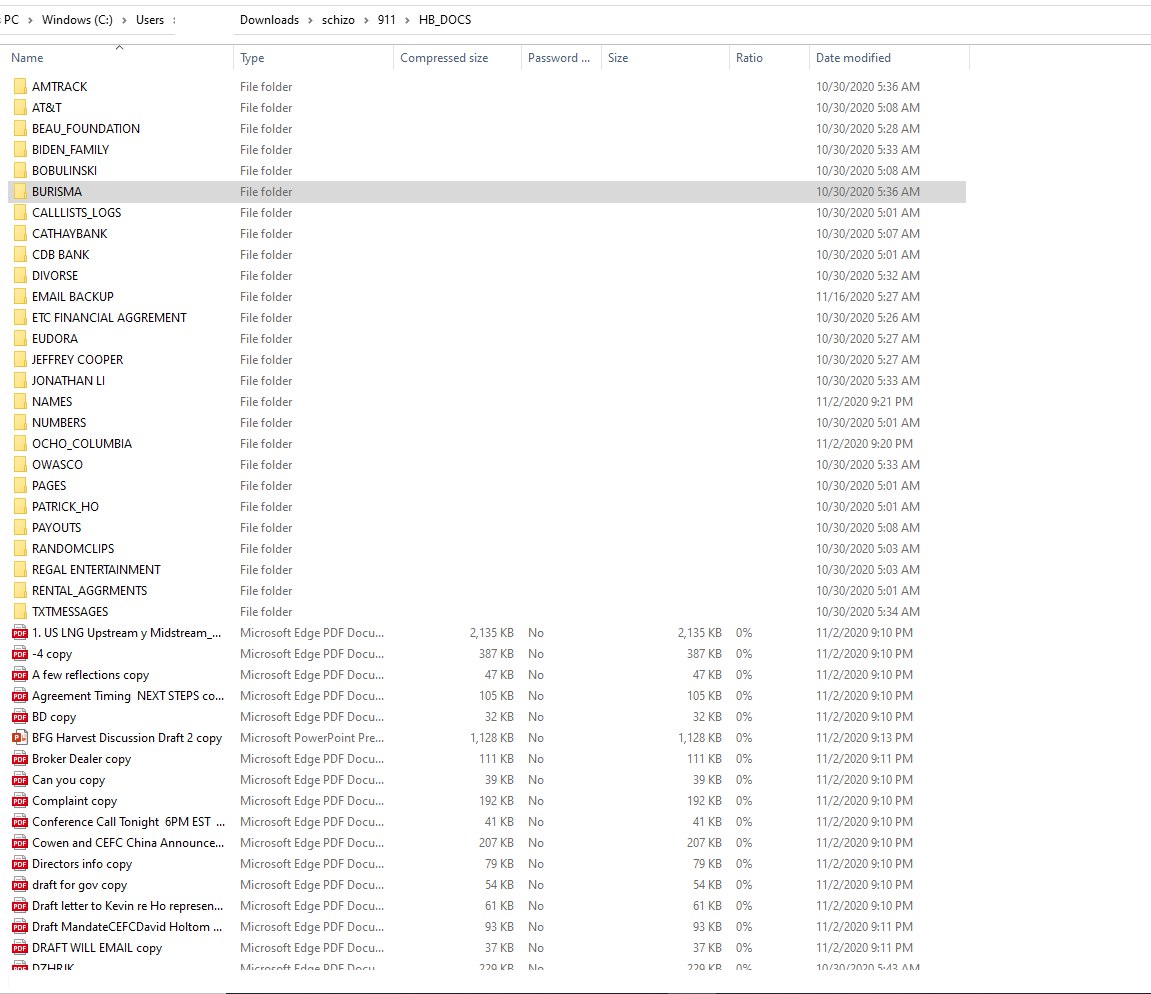Click the OWASCO folder icon
The width and height of the screenshot is (1151, 994).
[20, 465]
